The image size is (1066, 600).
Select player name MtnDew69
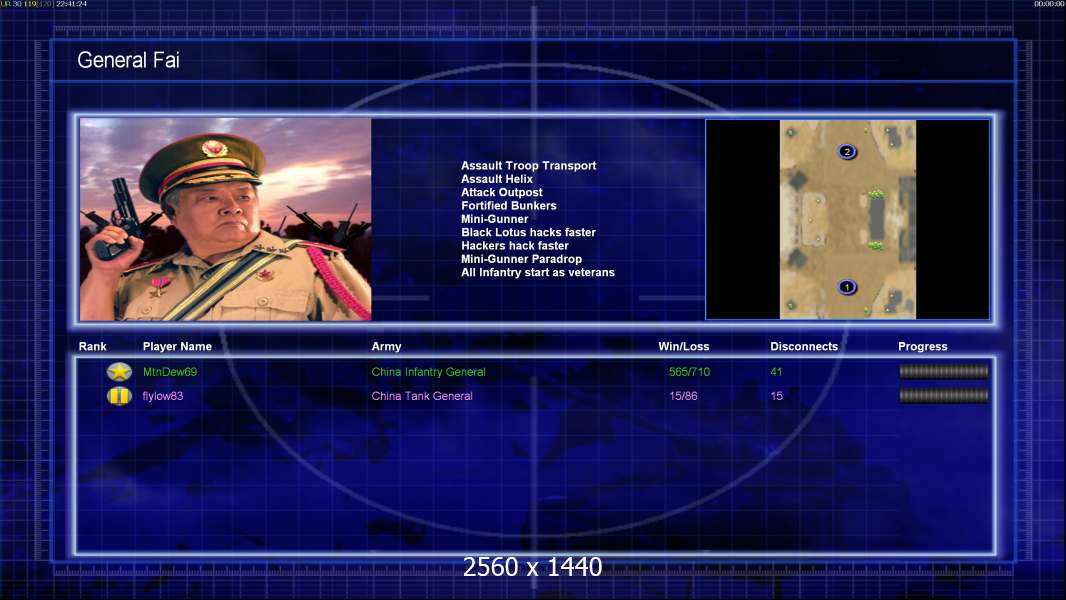pos(170,372)
